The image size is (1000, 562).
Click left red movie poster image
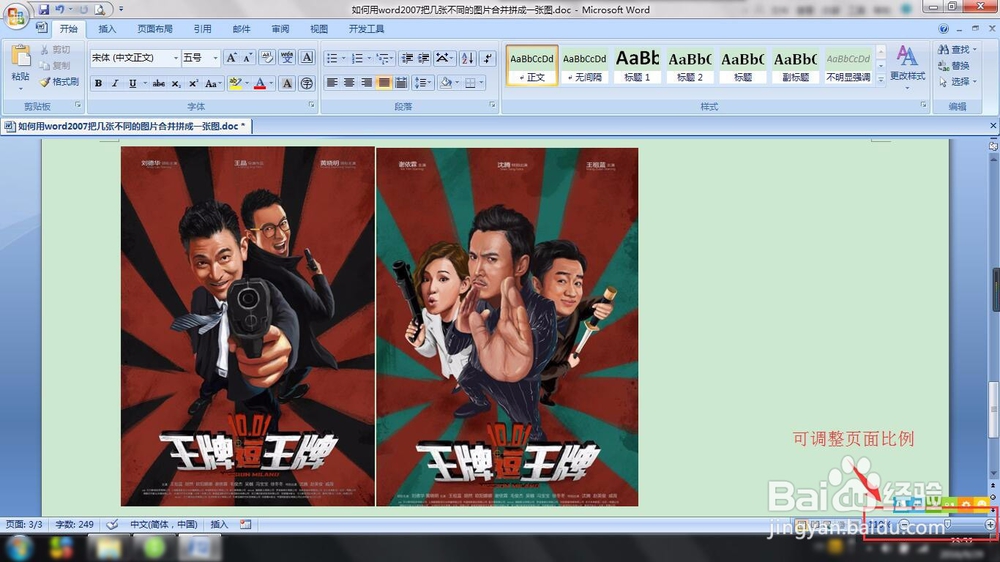248,326
